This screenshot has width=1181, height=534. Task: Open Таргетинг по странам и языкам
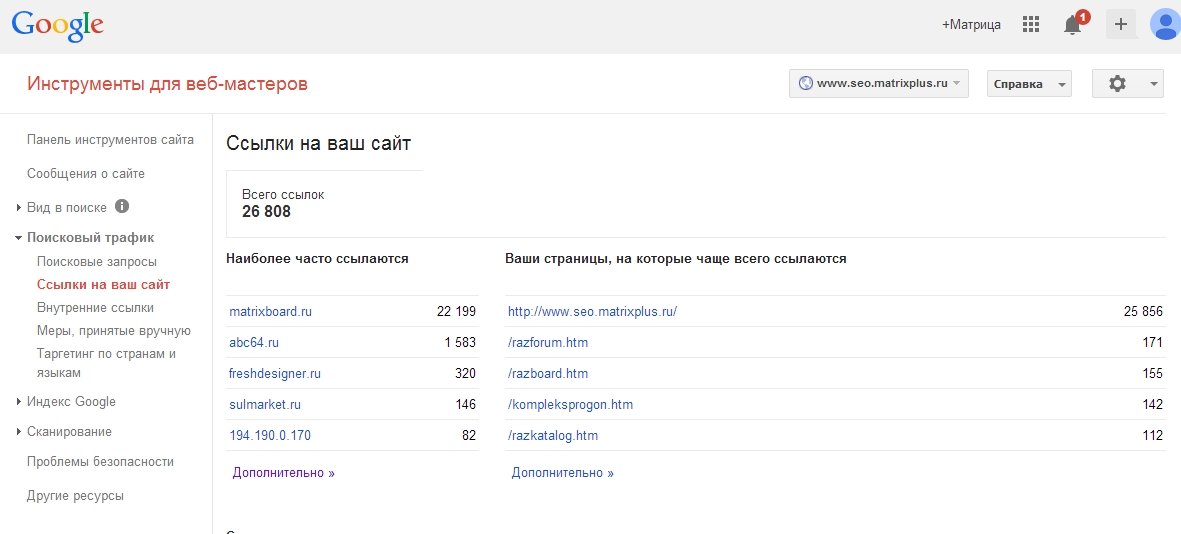click(x=106, y=363)
